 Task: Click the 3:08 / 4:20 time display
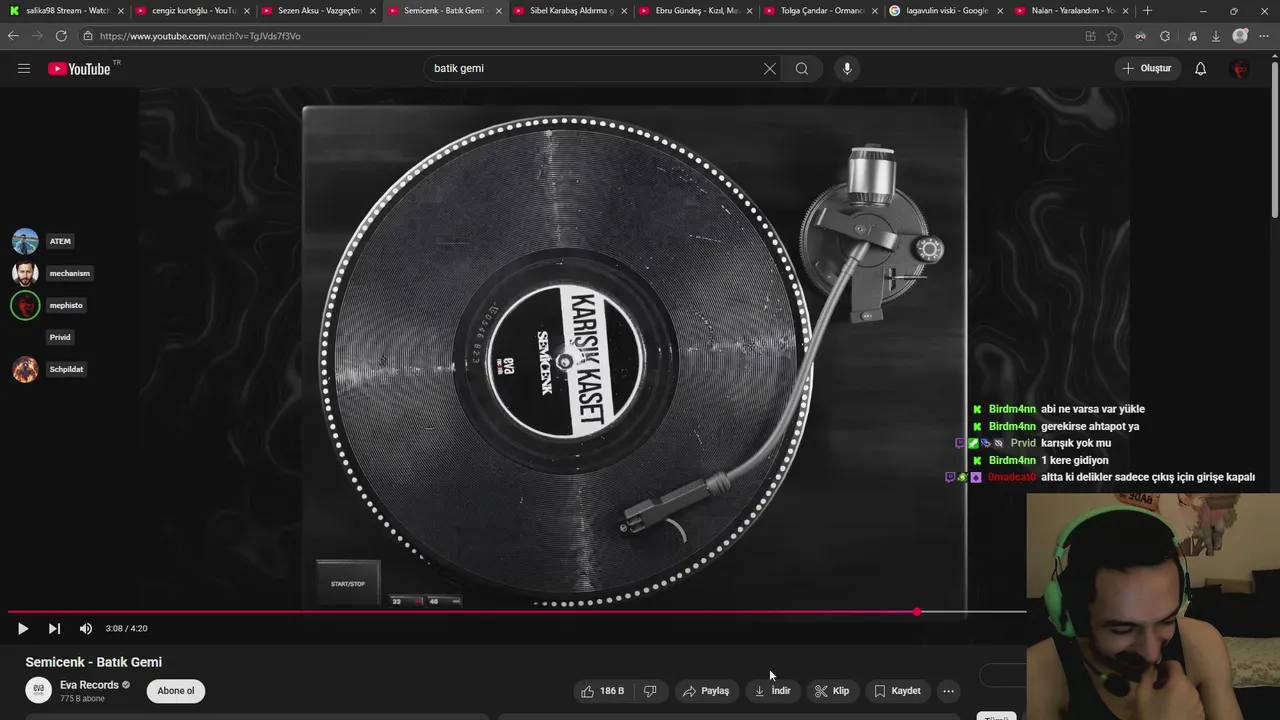coord(126,628)
